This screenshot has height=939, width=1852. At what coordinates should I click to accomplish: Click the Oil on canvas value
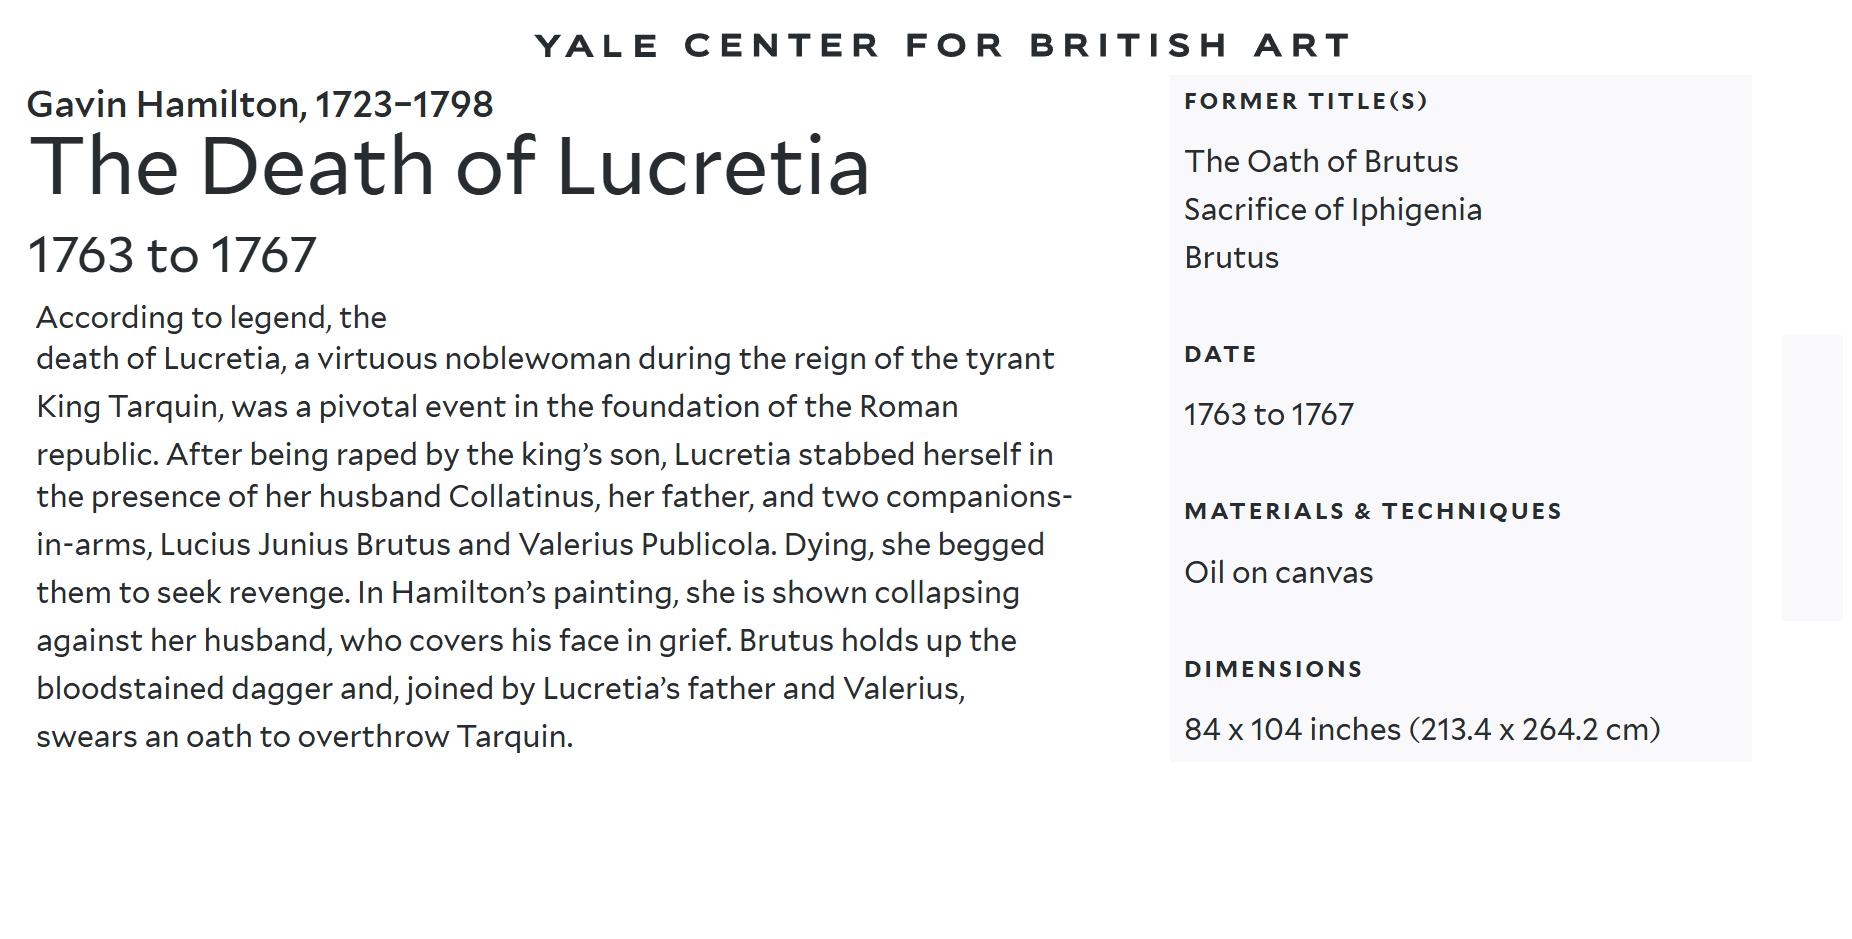coord(1279,572)
